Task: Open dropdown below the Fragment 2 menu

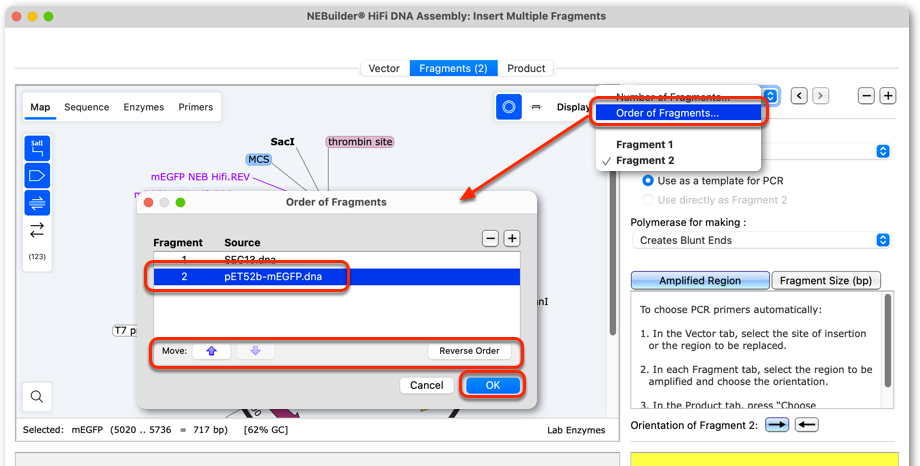Action: [x=882, y=151]
